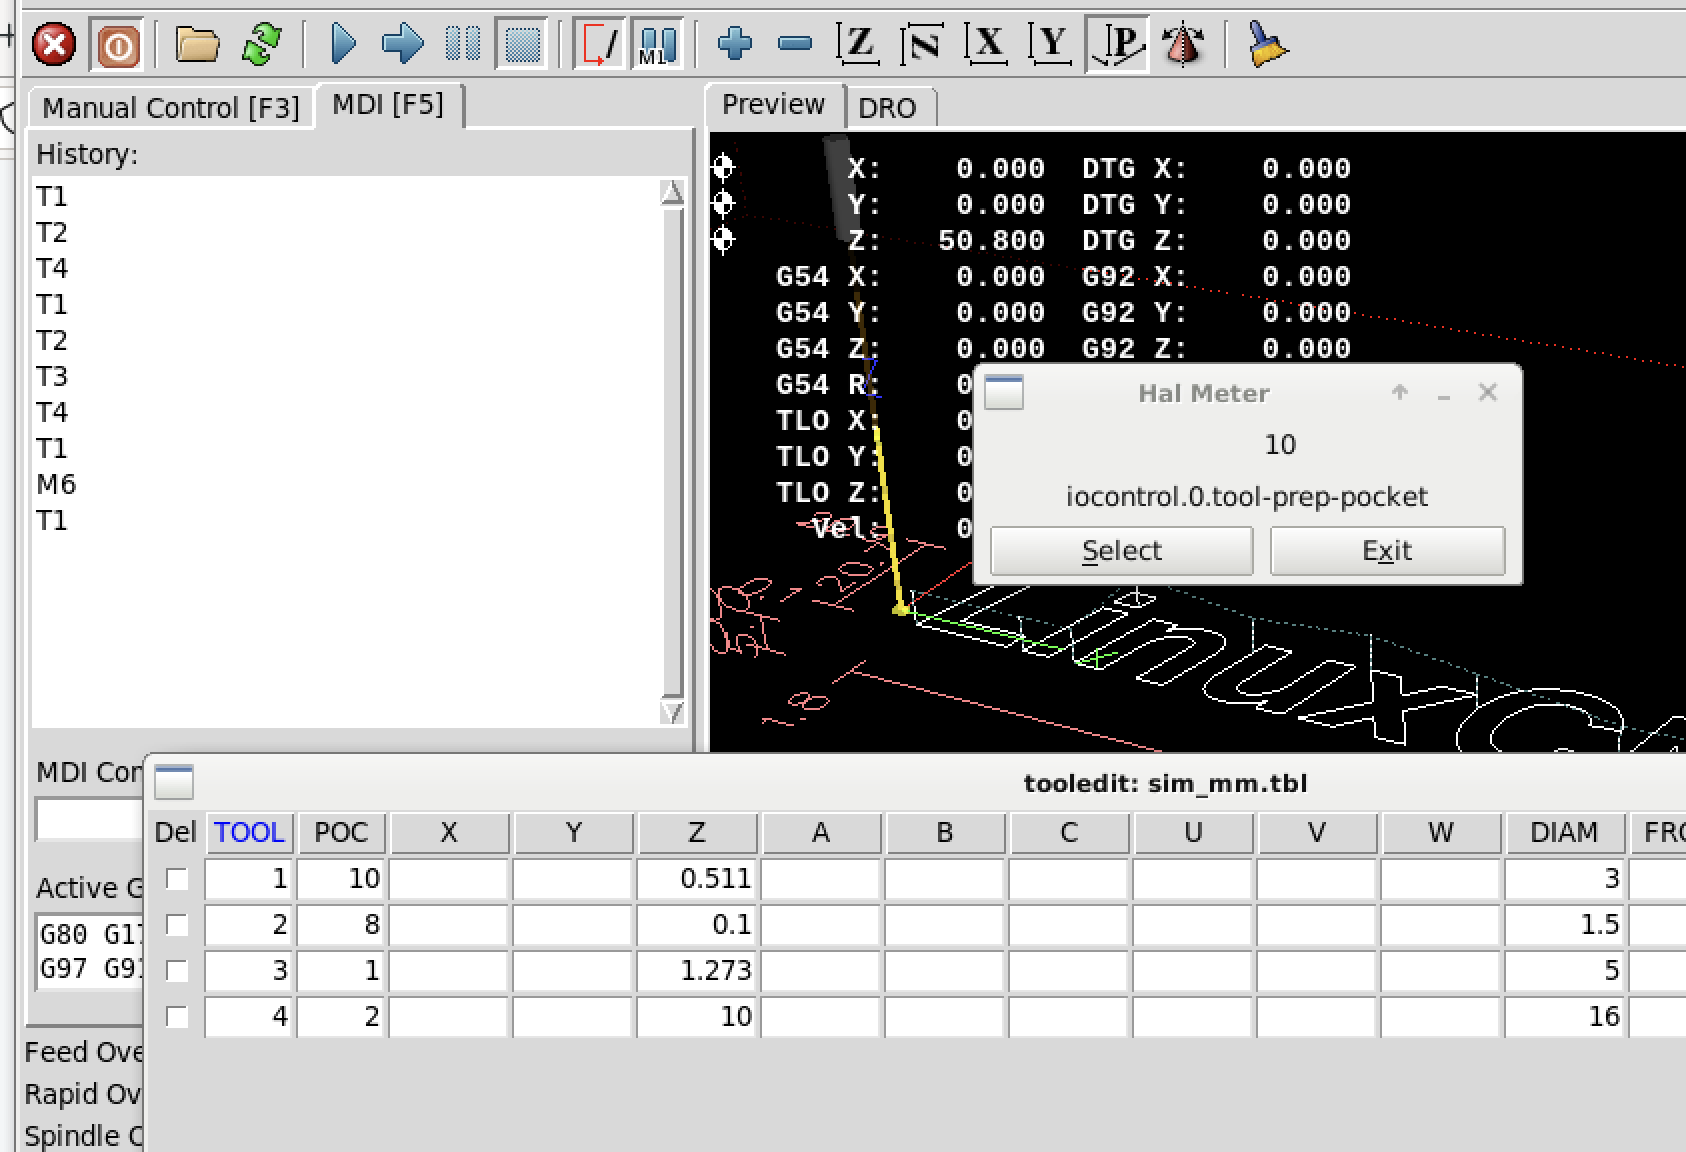Toggle the emergency stop button
Screen dimensions: 1686x1152
tap(54, 45)
